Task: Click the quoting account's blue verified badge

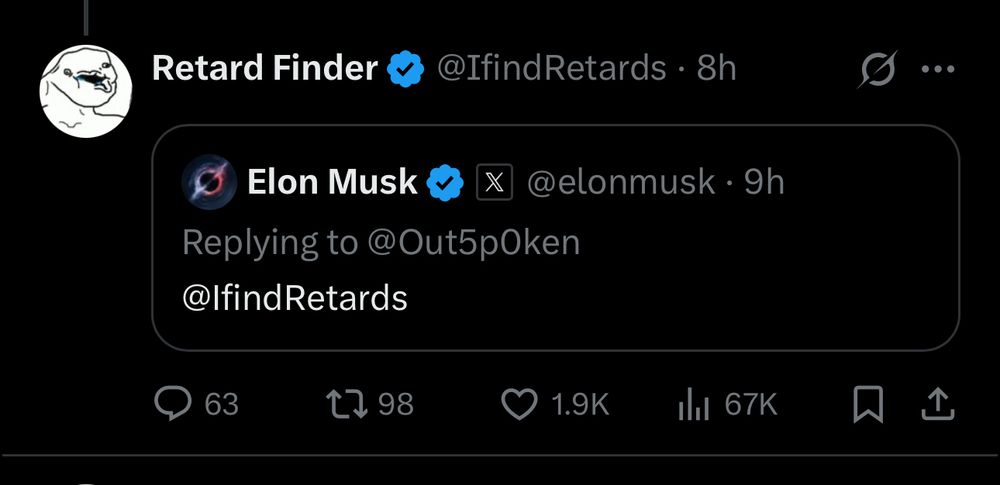Action: [x=406, y=69]
